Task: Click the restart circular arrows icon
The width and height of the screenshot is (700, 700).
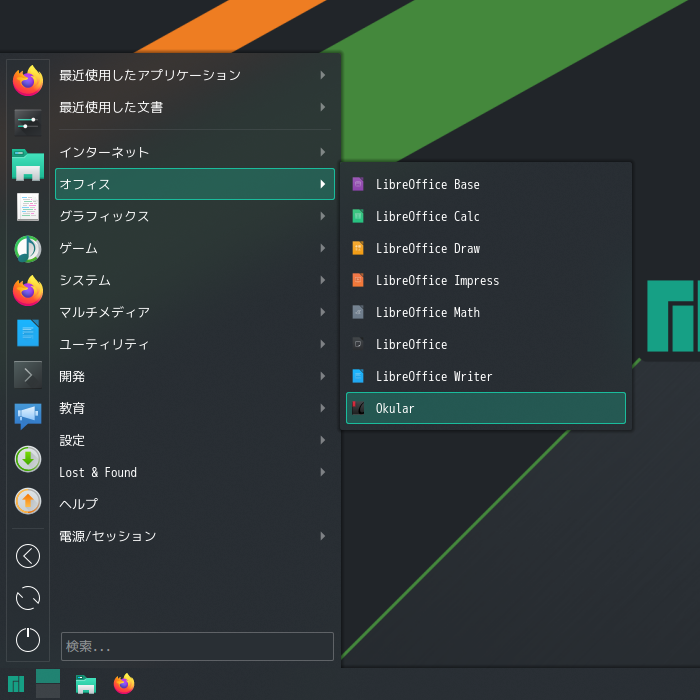Action: tap(28, 598)
